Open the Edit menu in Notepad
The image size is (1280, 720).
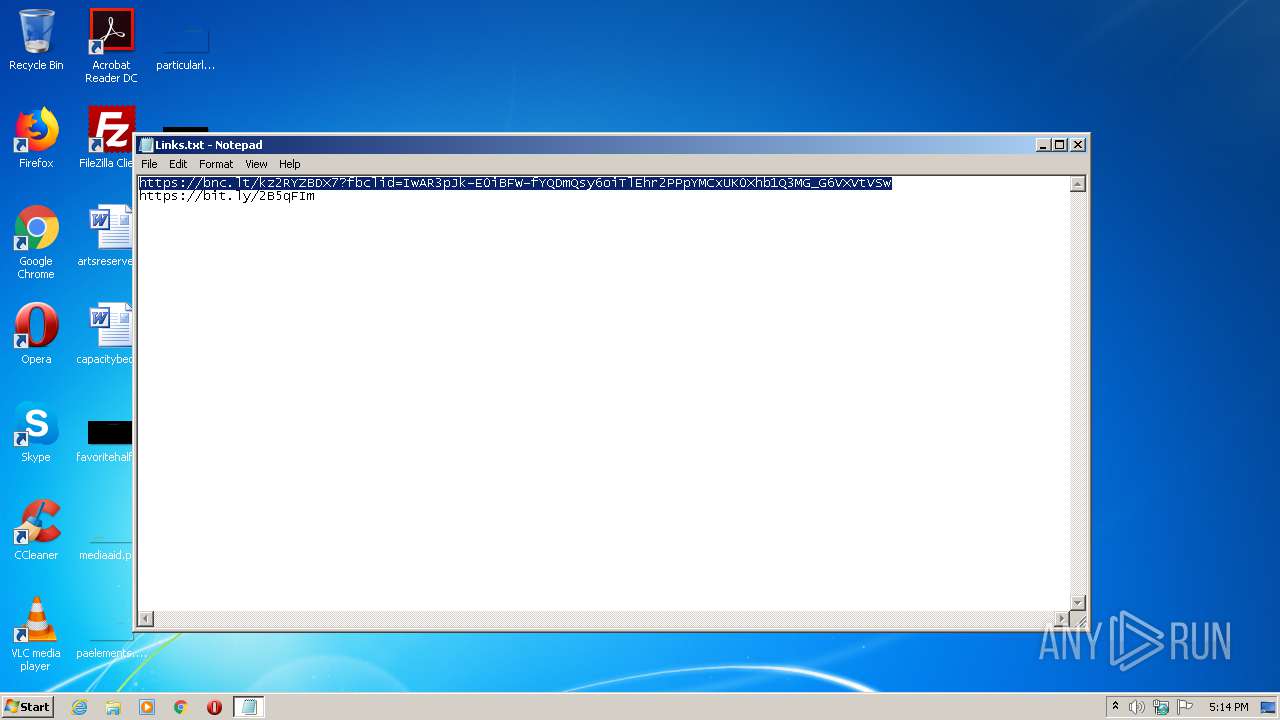(178, 164)
